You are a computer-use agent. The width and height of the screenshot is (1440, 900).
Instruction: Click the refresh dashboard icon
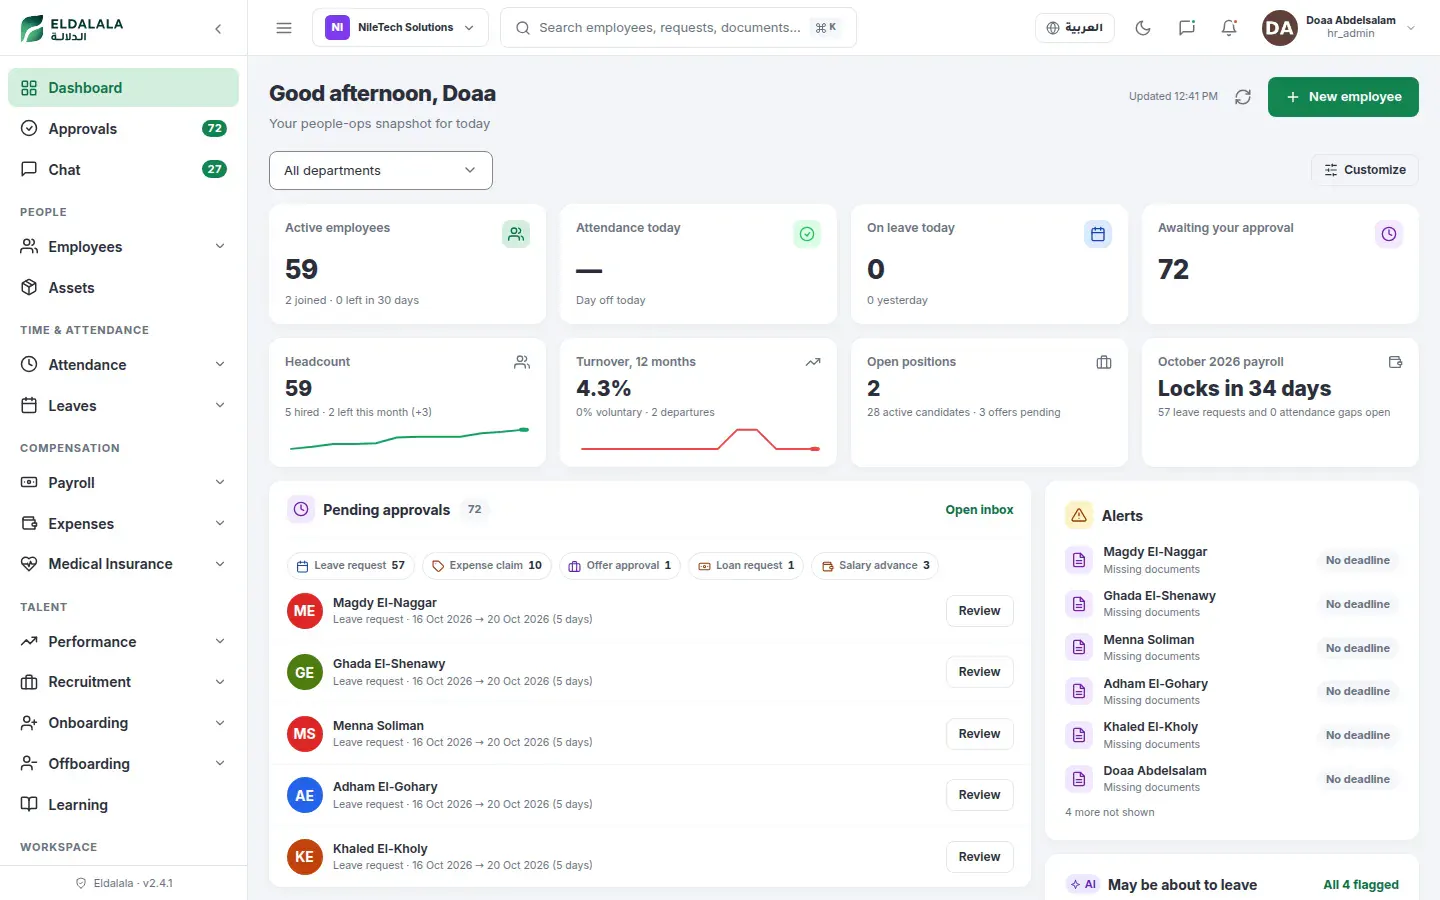[1243, 97]
